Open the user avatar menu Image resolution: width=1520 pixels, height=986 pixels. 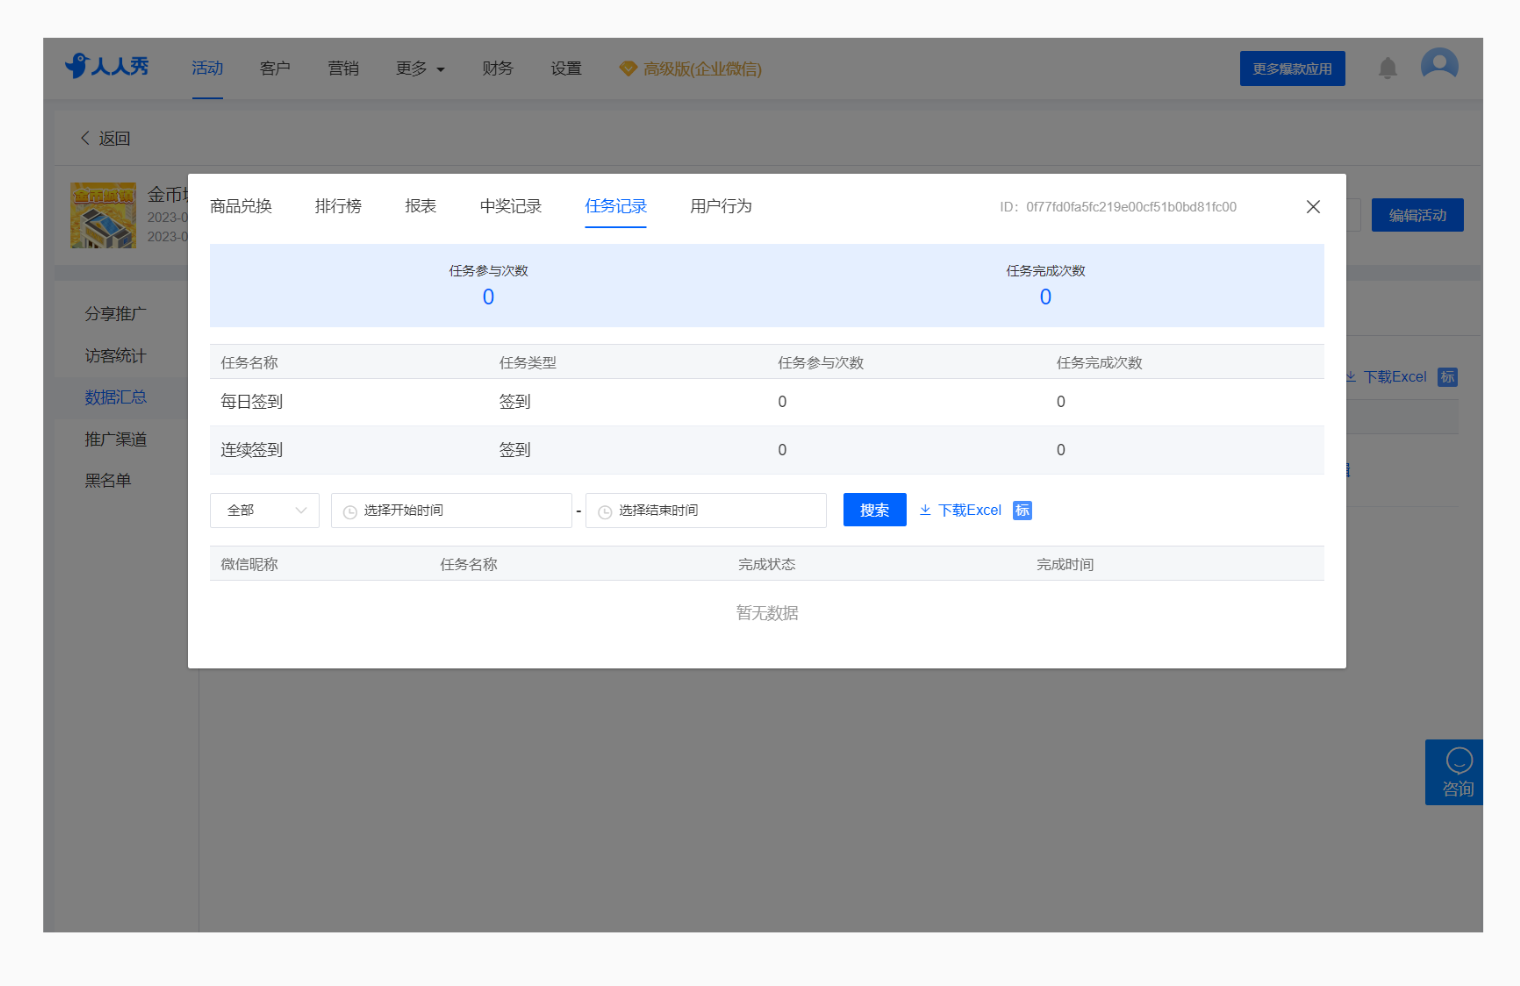[1439, 66]
